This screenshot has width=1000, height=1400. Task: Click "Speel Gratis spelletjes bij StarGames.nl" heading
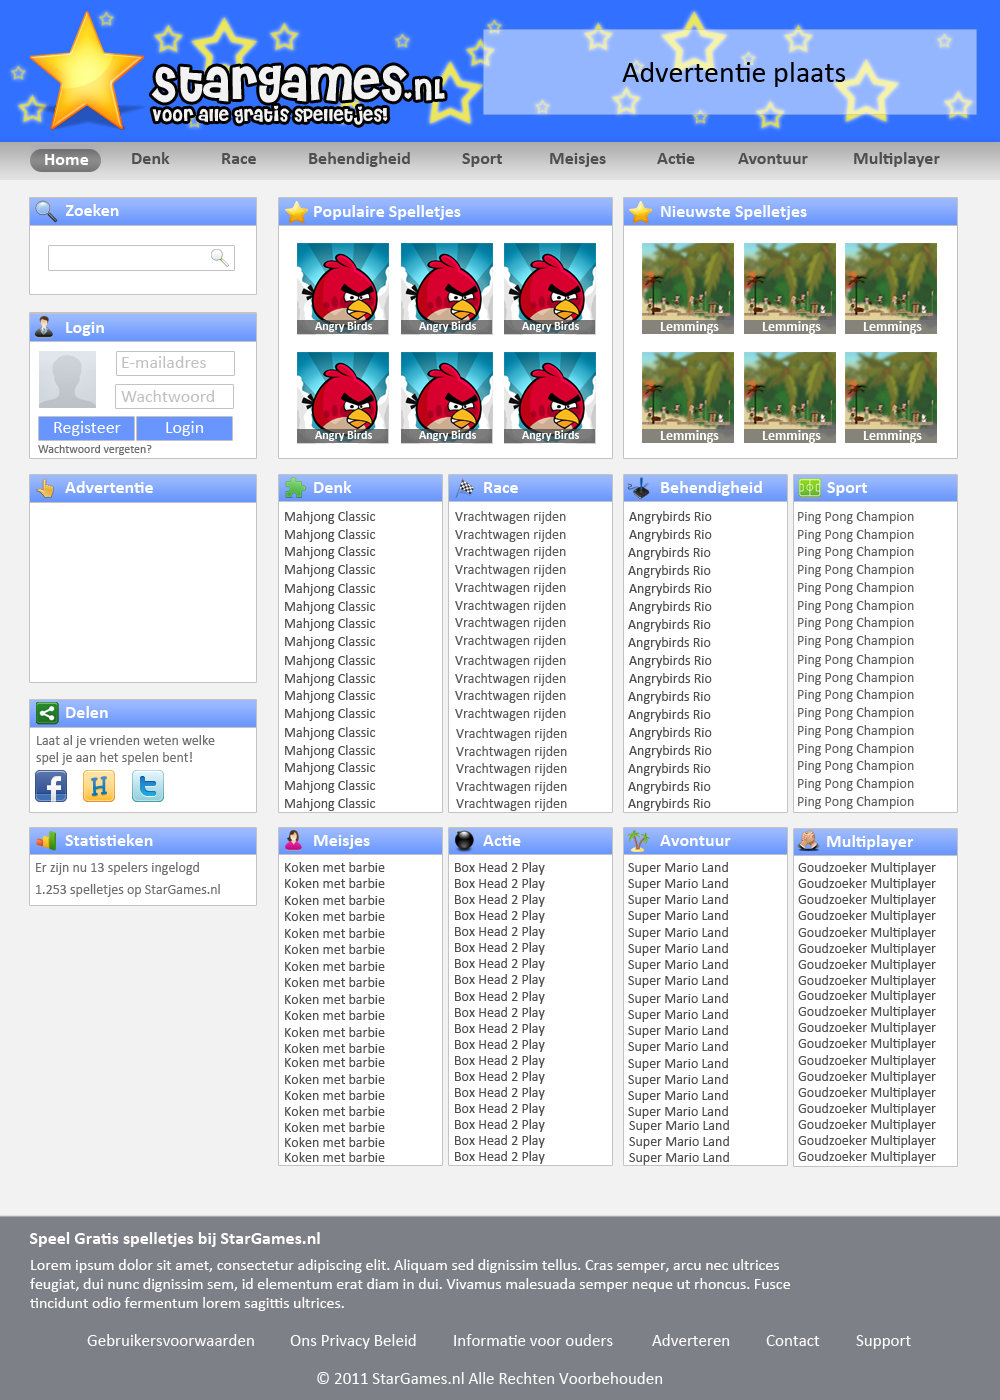click(x=175, y=1239)
